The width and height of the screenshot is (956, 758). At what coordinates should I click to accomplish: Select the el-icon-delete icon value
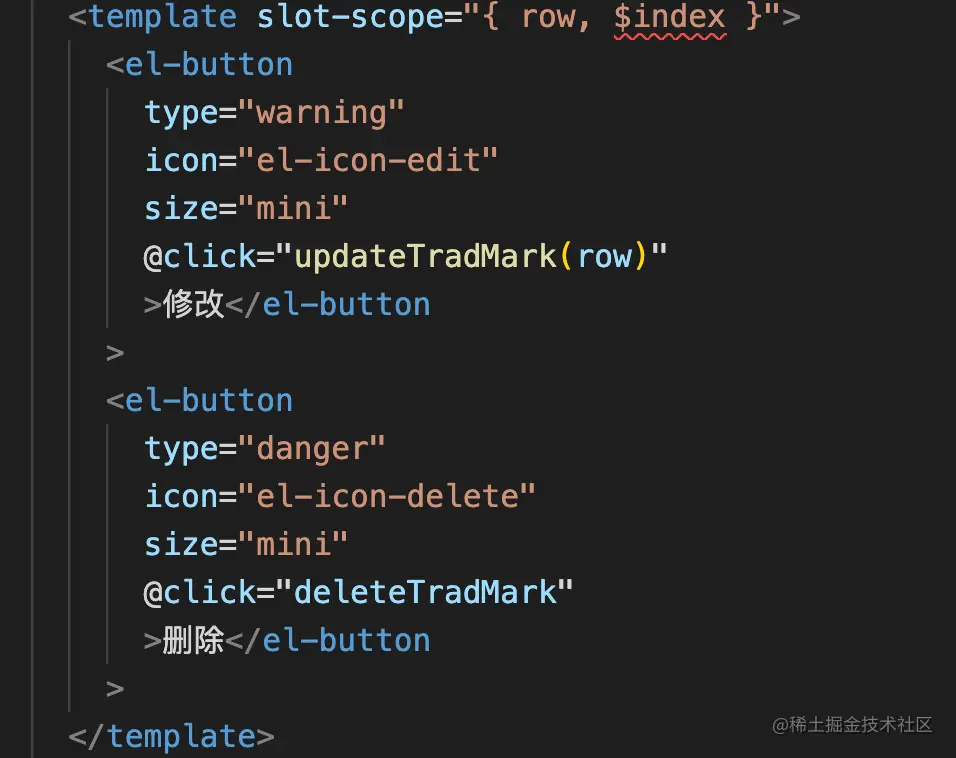point(387,497)
